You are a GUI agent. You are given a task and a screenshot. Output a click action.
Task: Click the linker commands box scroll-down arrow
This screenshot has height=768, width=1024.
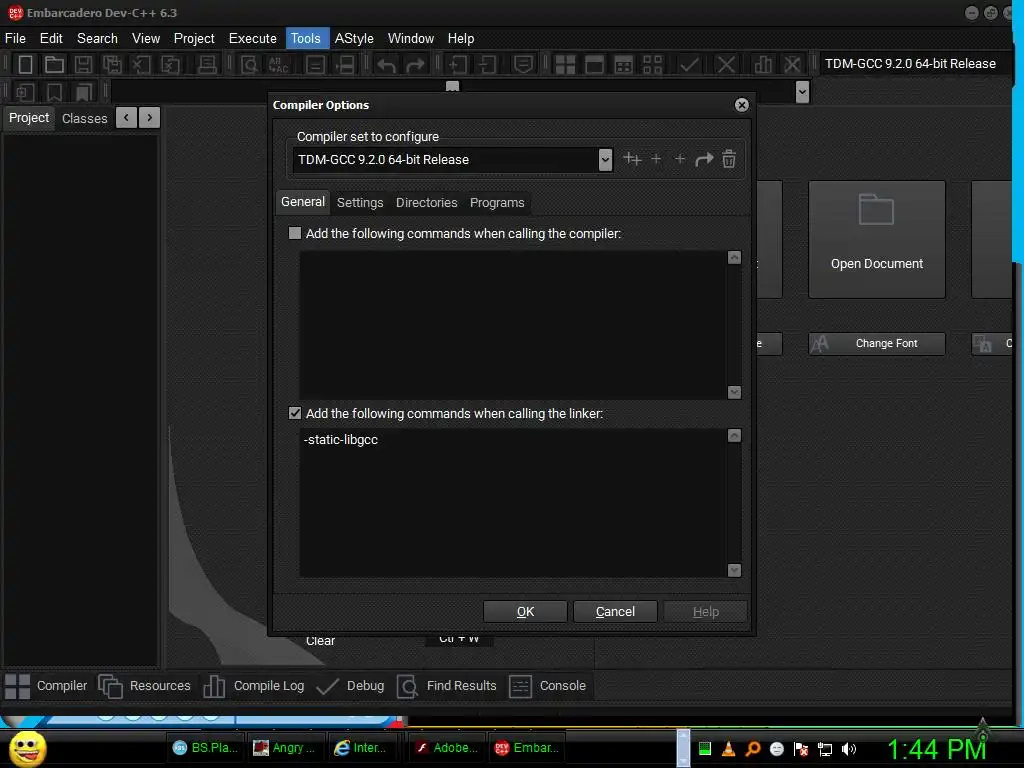(734, 570)
